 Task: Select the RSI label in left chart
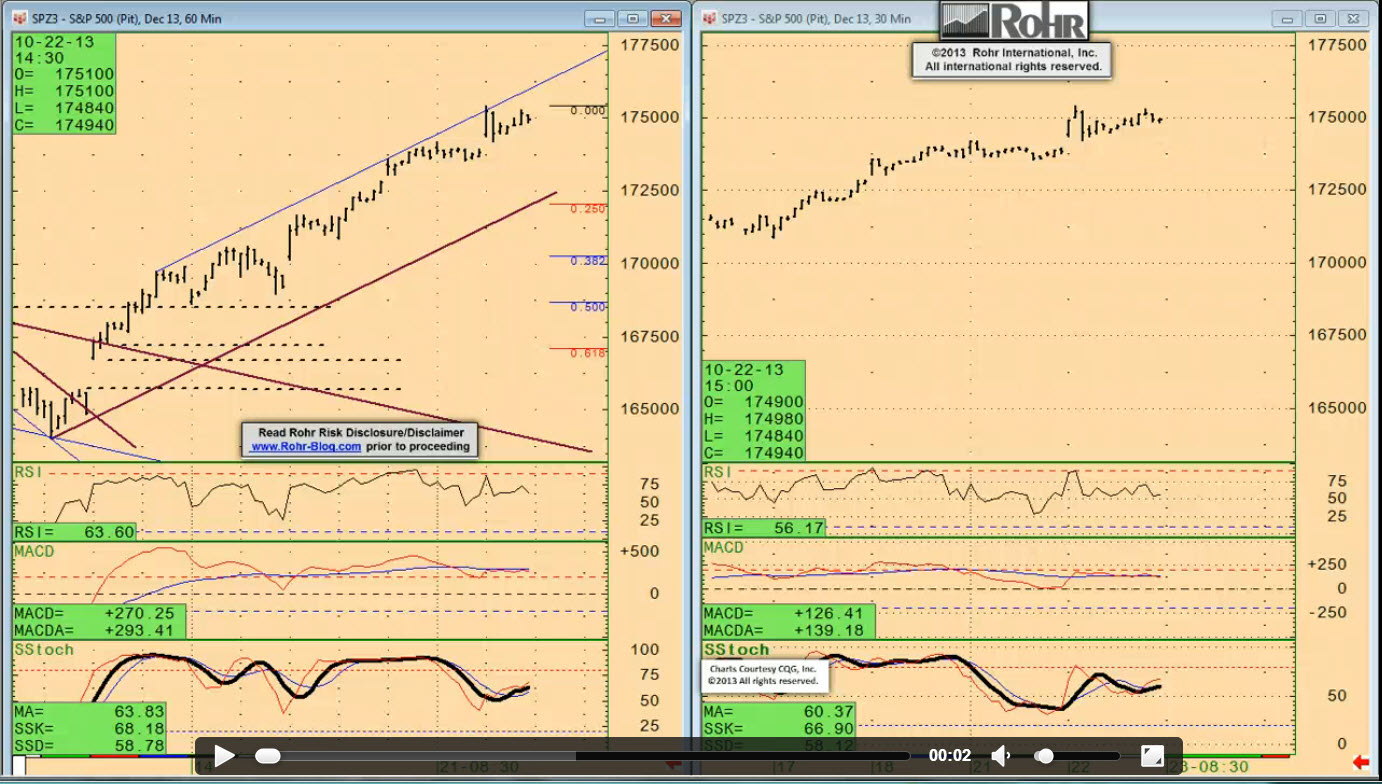click(31, 471)
